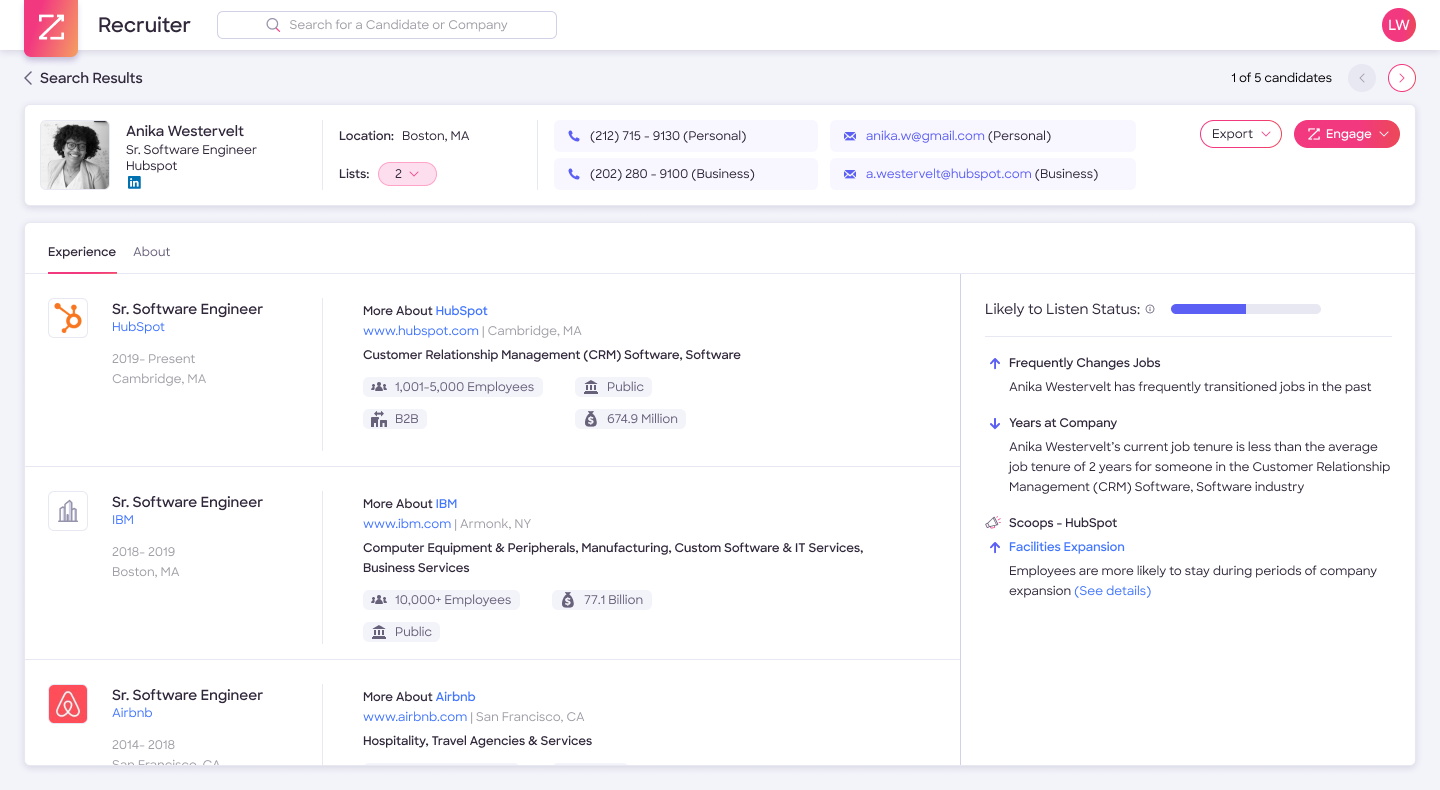Click the ZoomInfo logo icon
The height and width of the screenshot is (790, 1440).
pos(51,27)
